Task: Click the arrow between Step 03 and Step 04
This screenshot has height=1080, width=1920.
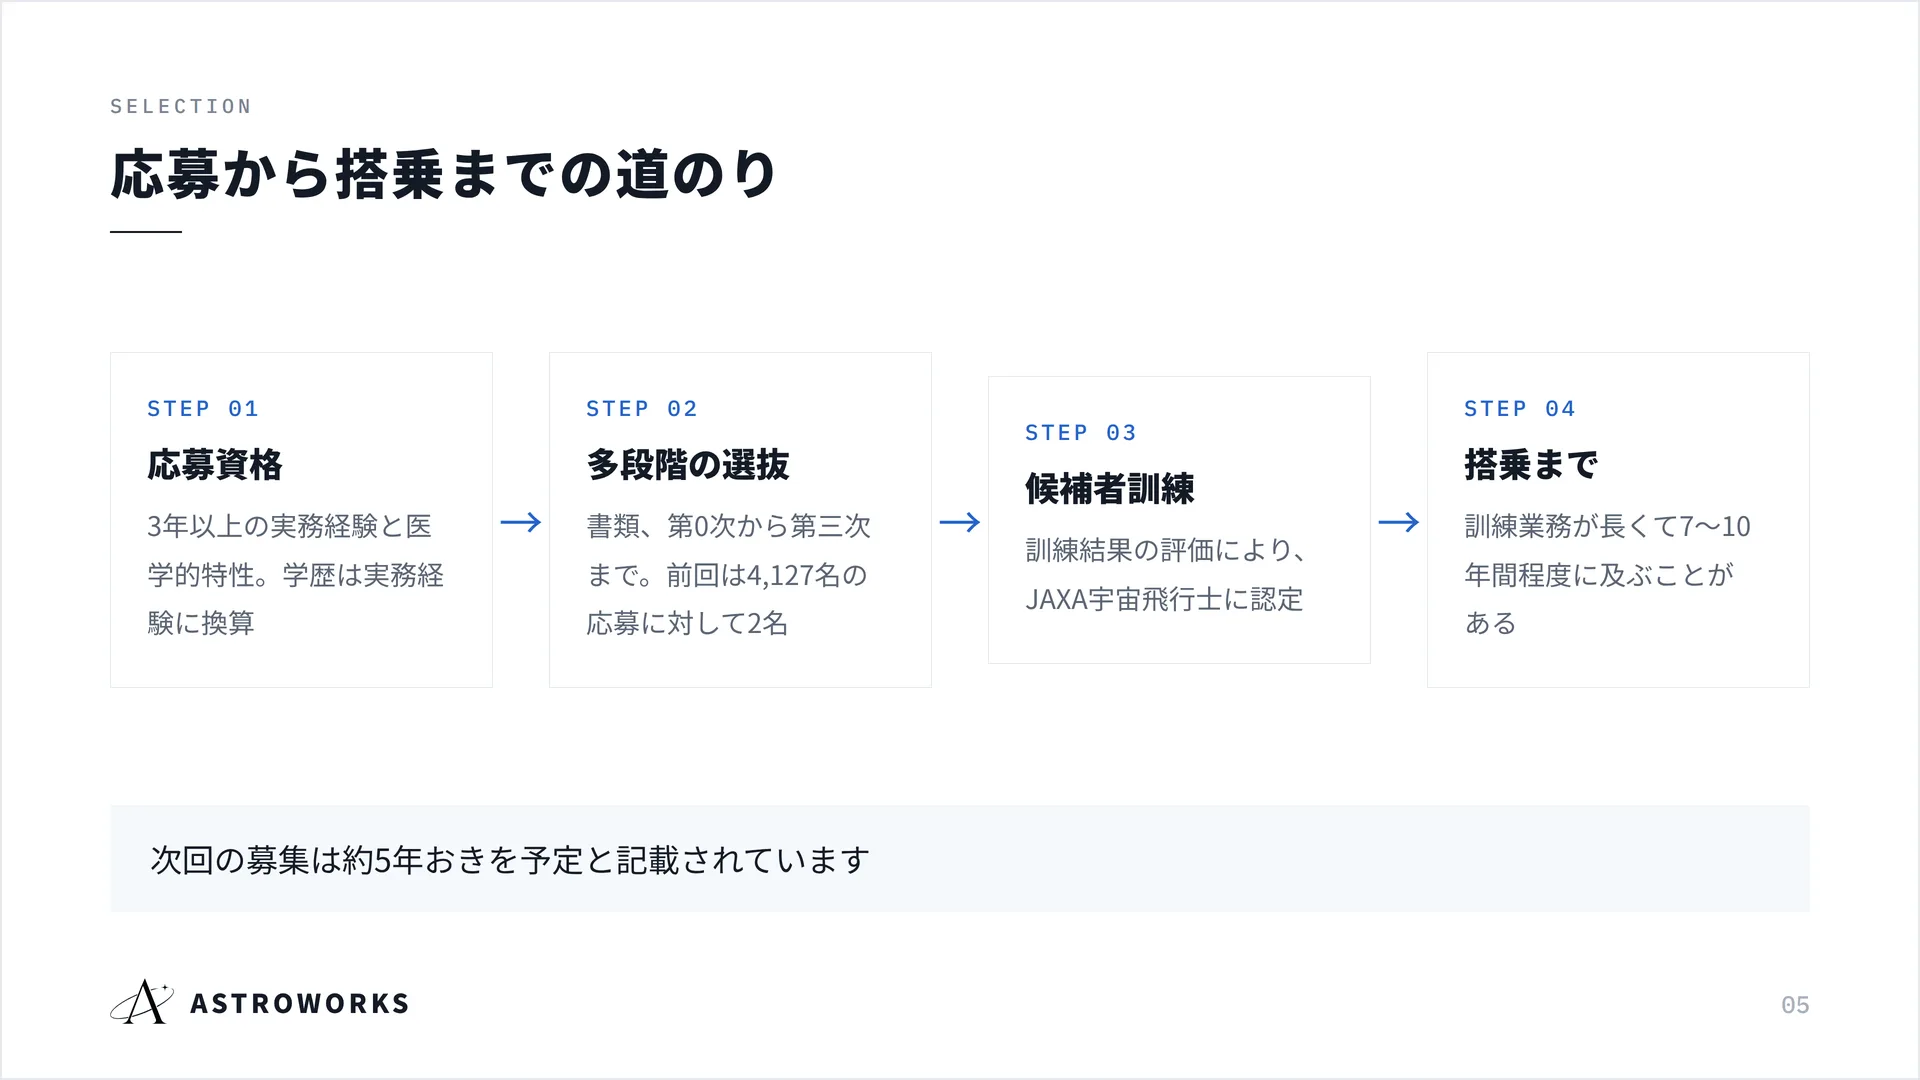Action: pos(1399,522)
